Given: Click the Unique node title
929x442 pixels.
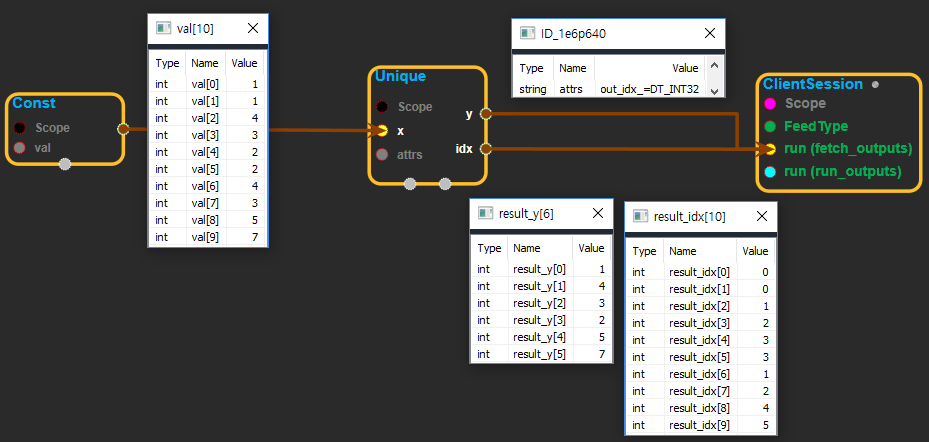Looking at the screenshot, I should pyautogui.click(x=400, y=77).
